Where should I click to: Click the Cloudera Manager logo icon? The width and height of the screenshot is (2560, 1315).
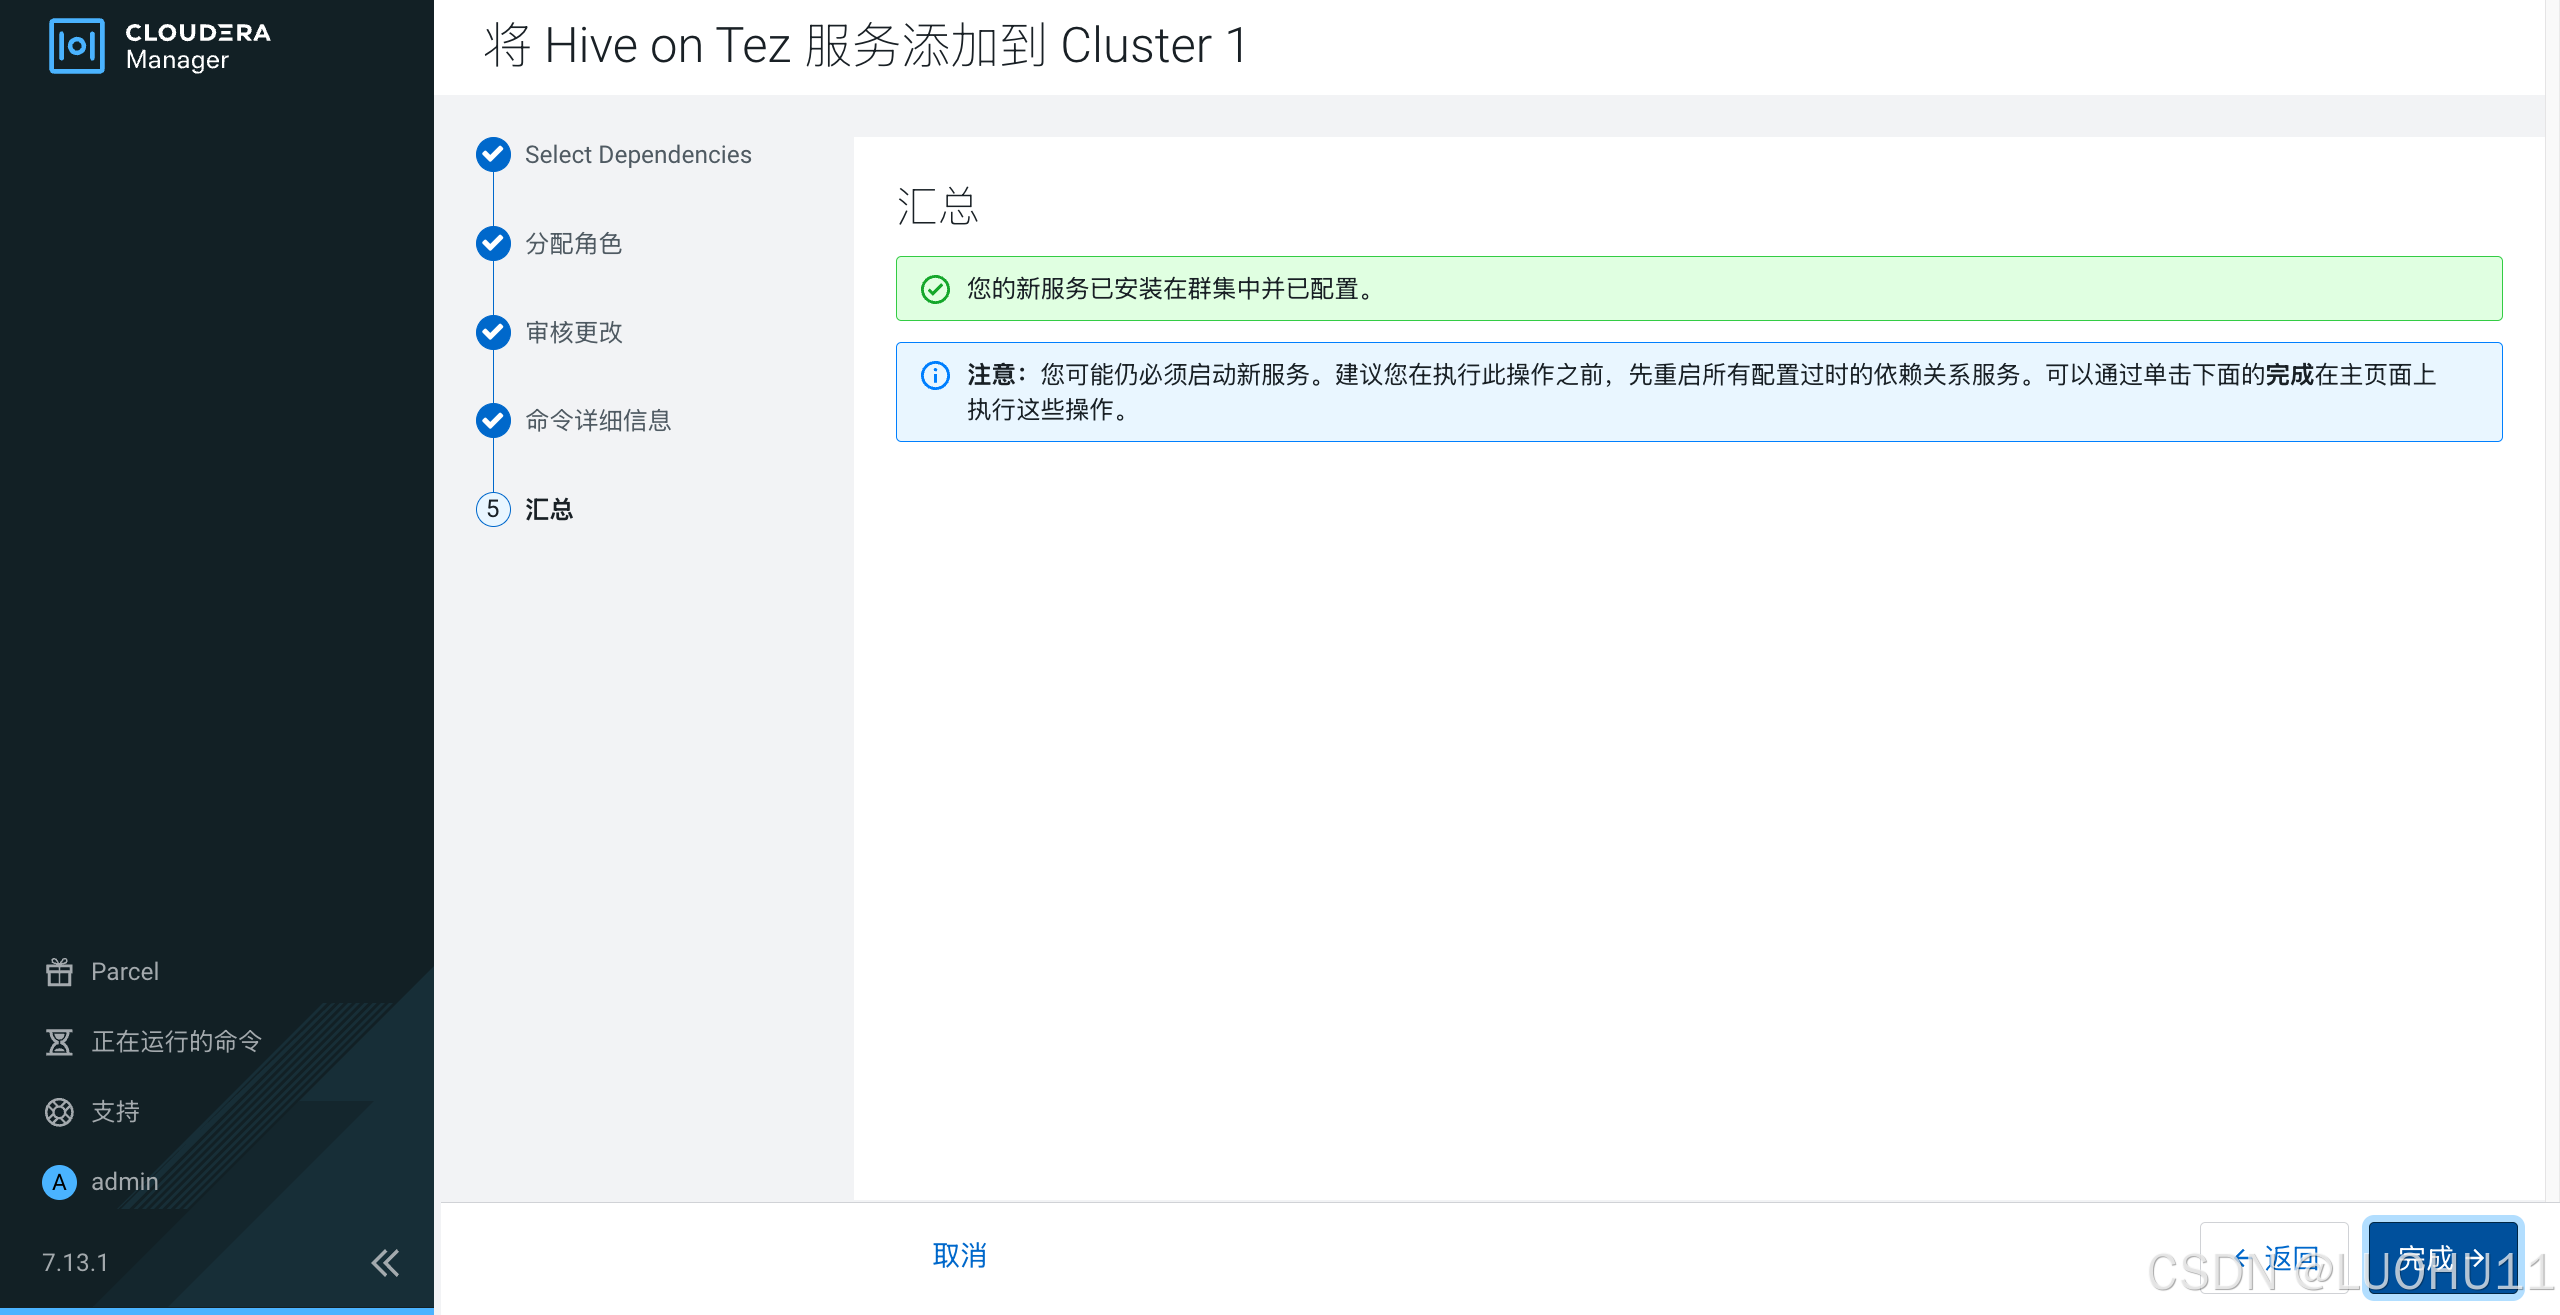coord(76,46)
